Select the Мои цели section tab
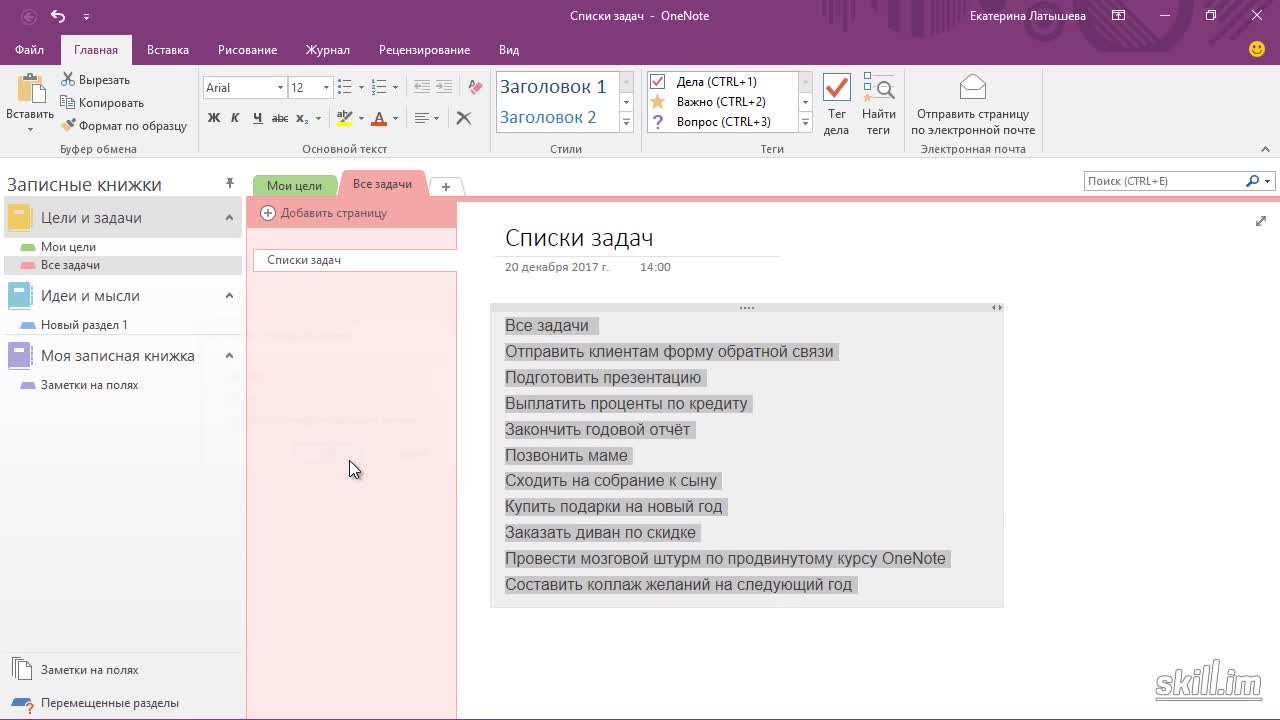The height and width of the screenshot is (720, 1280). pyautogui.click(x=294, y=186)
